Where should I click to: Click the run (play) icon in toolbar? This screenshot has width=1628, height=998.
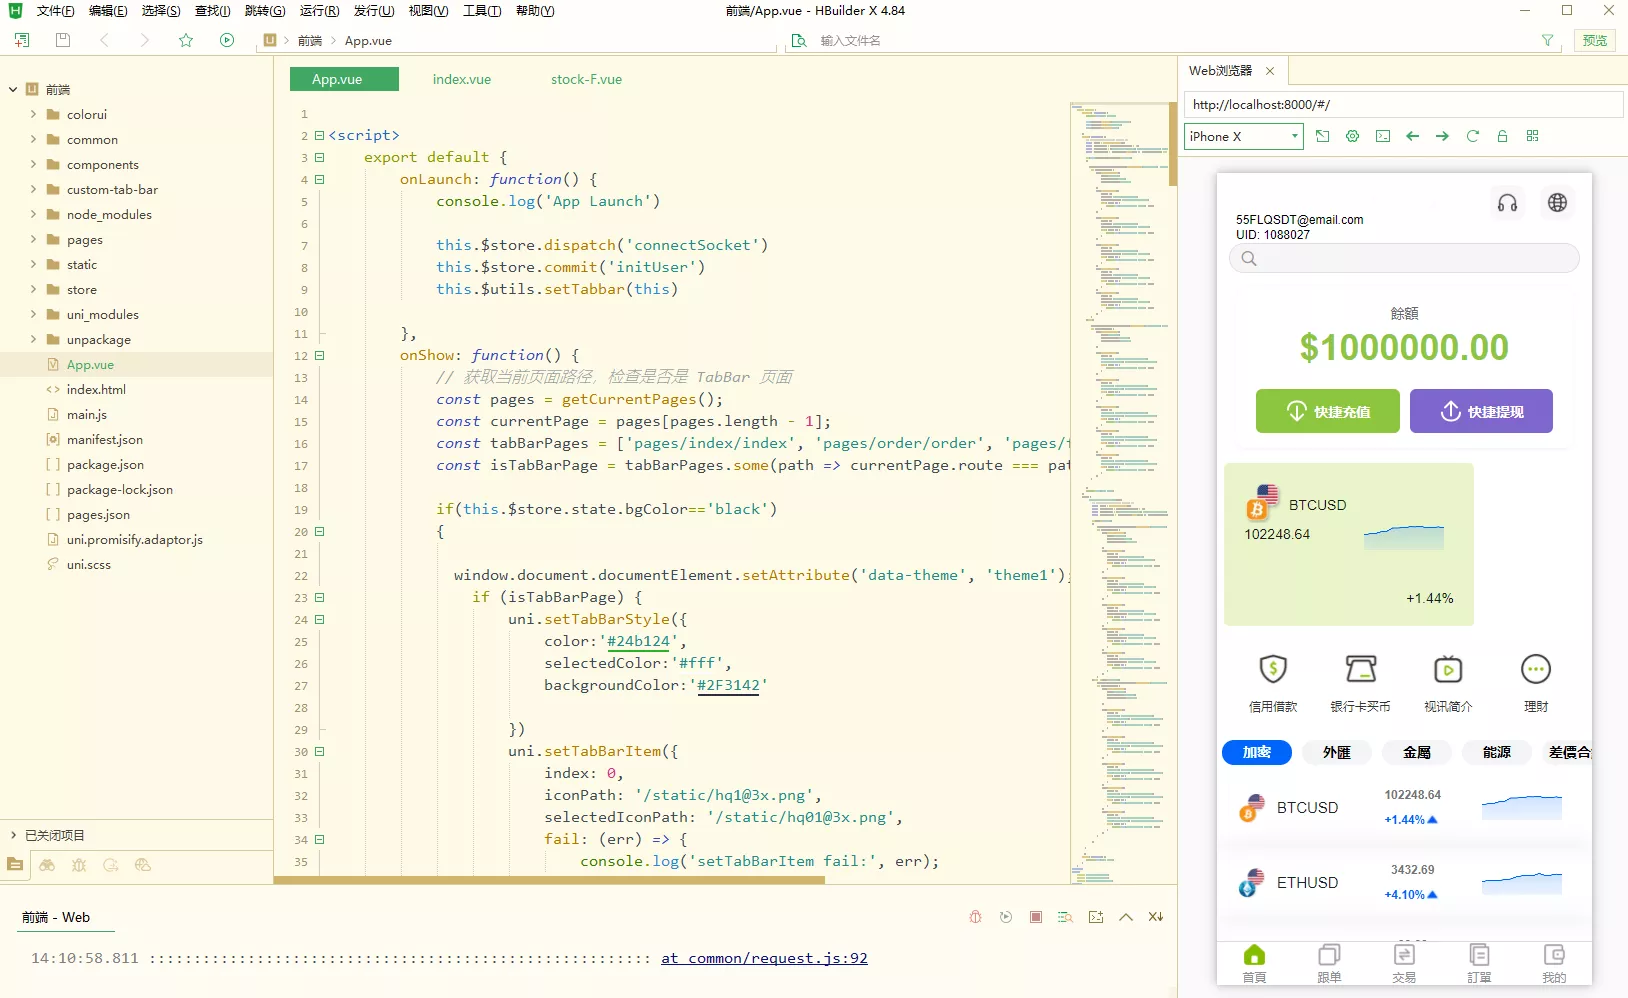click(x=227, y=40)
